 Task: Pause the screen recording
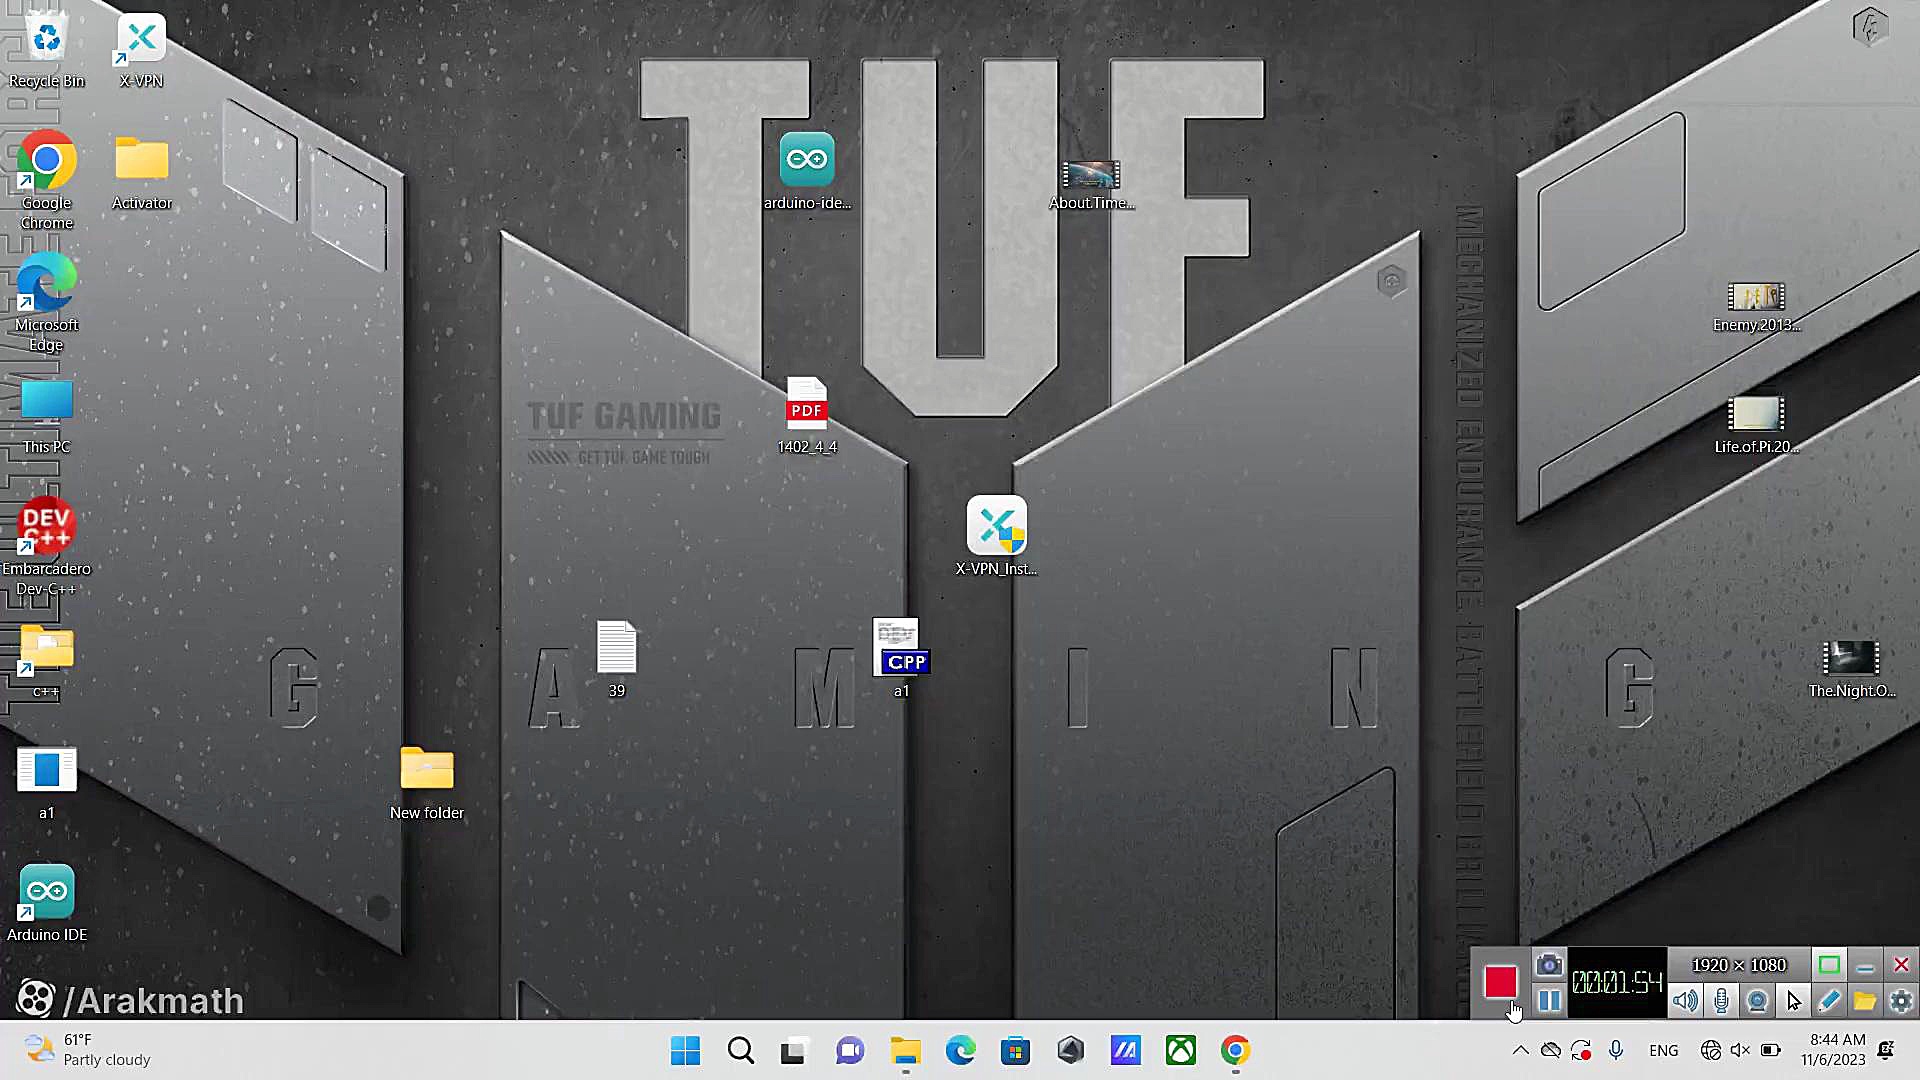click(x=1549, y=1001)
